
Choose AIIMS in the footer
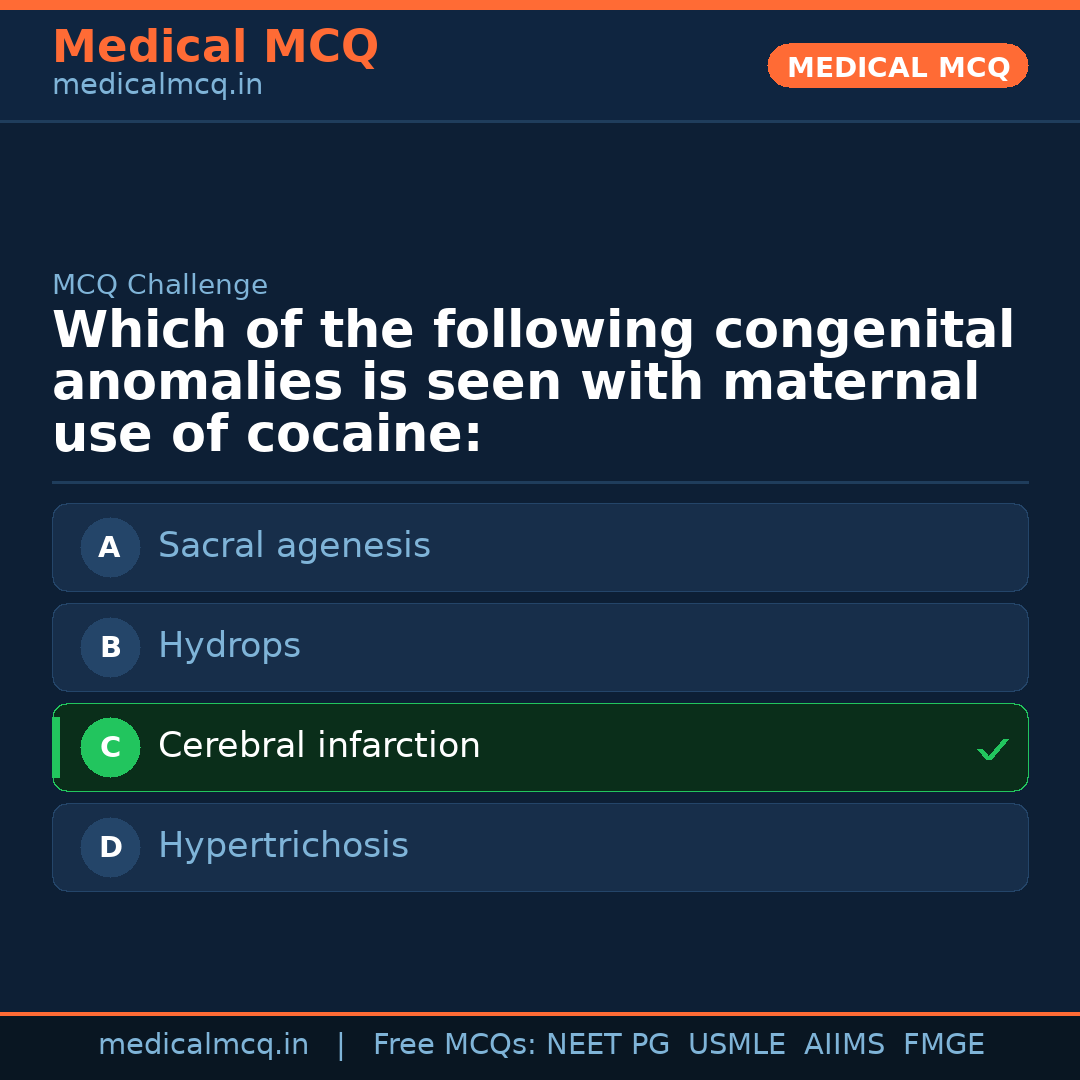click(x=844, y=1045)
